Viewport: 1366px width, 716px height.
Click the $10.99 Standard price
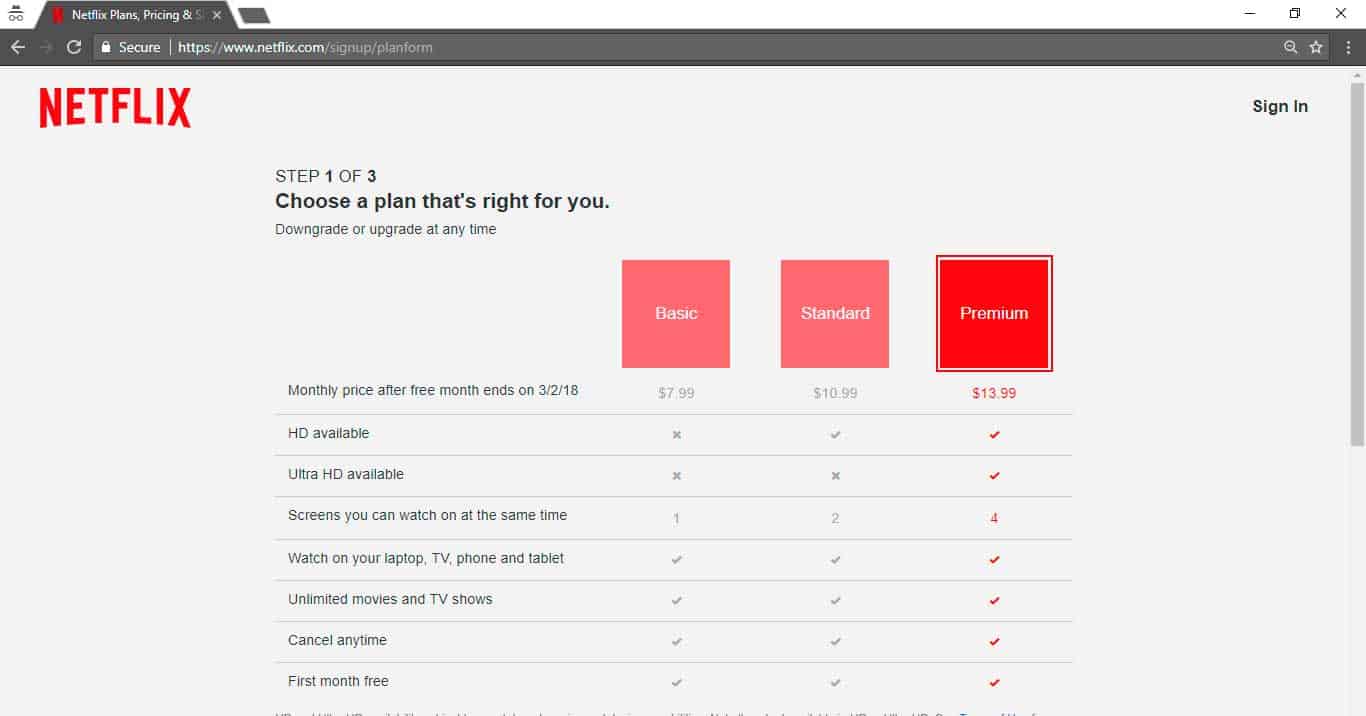coord(835,393)
